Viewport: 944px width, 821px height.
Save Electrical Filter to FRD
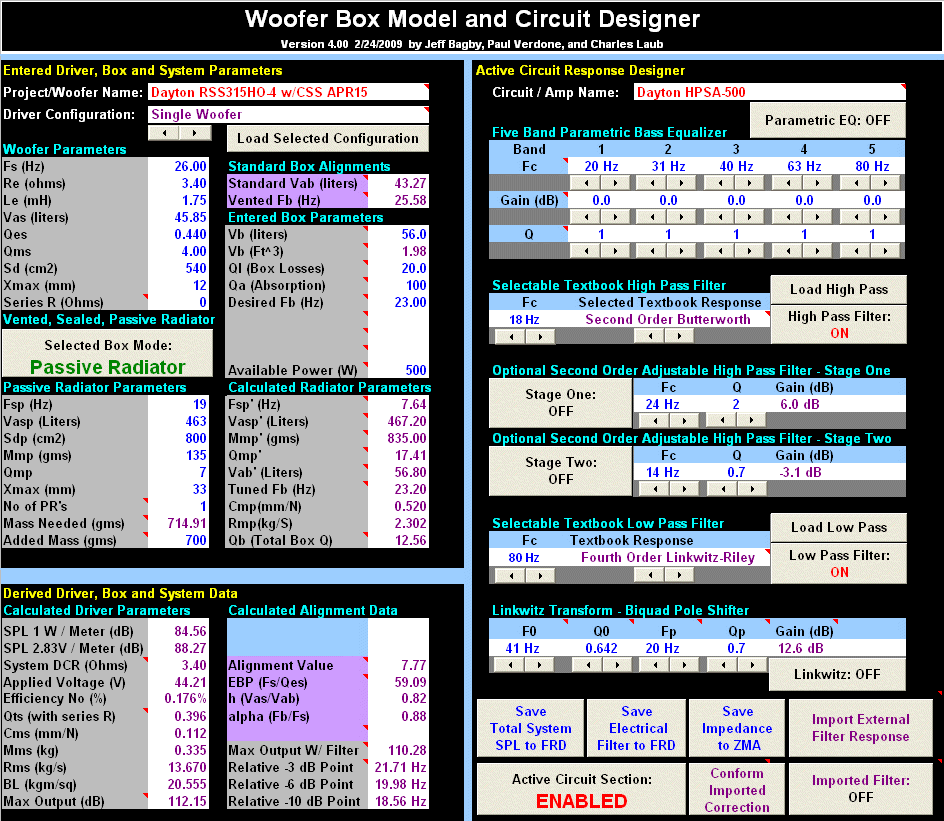point(636,728)
